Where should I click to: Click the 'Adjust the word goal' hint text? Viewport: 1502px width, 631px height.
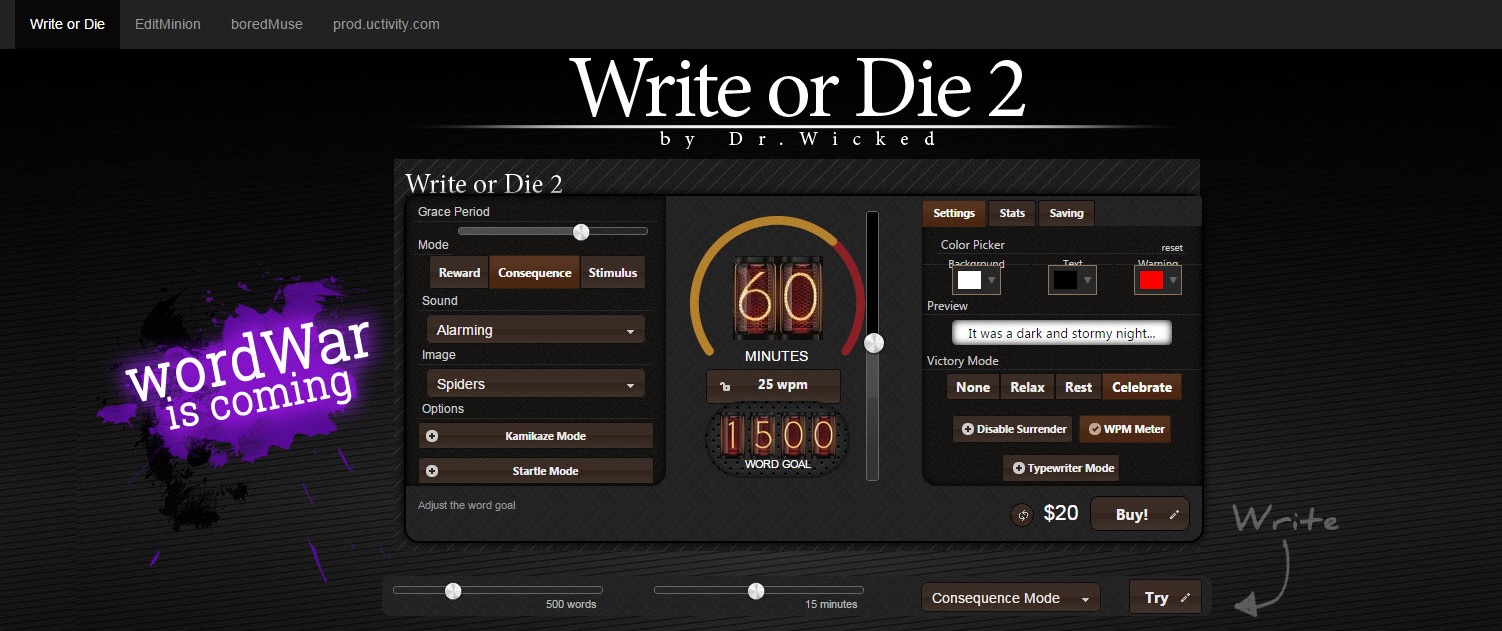[467, 505]
